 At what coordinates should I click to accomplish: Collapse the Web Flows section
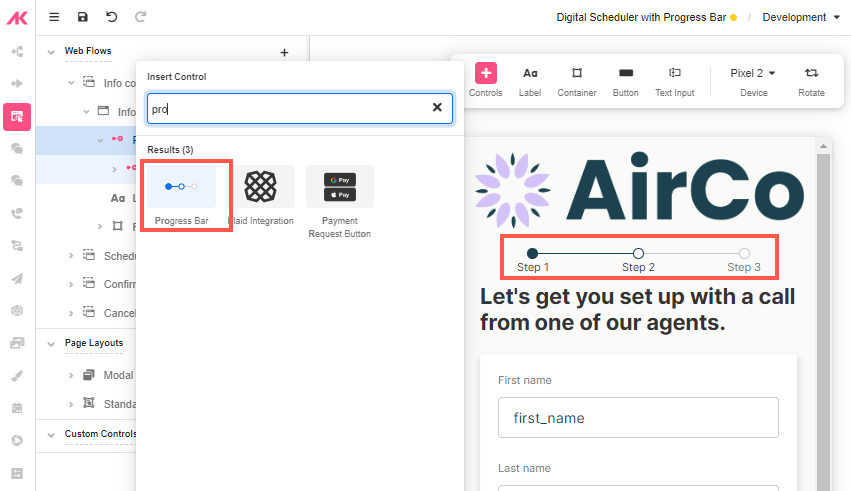coord(51,52)
